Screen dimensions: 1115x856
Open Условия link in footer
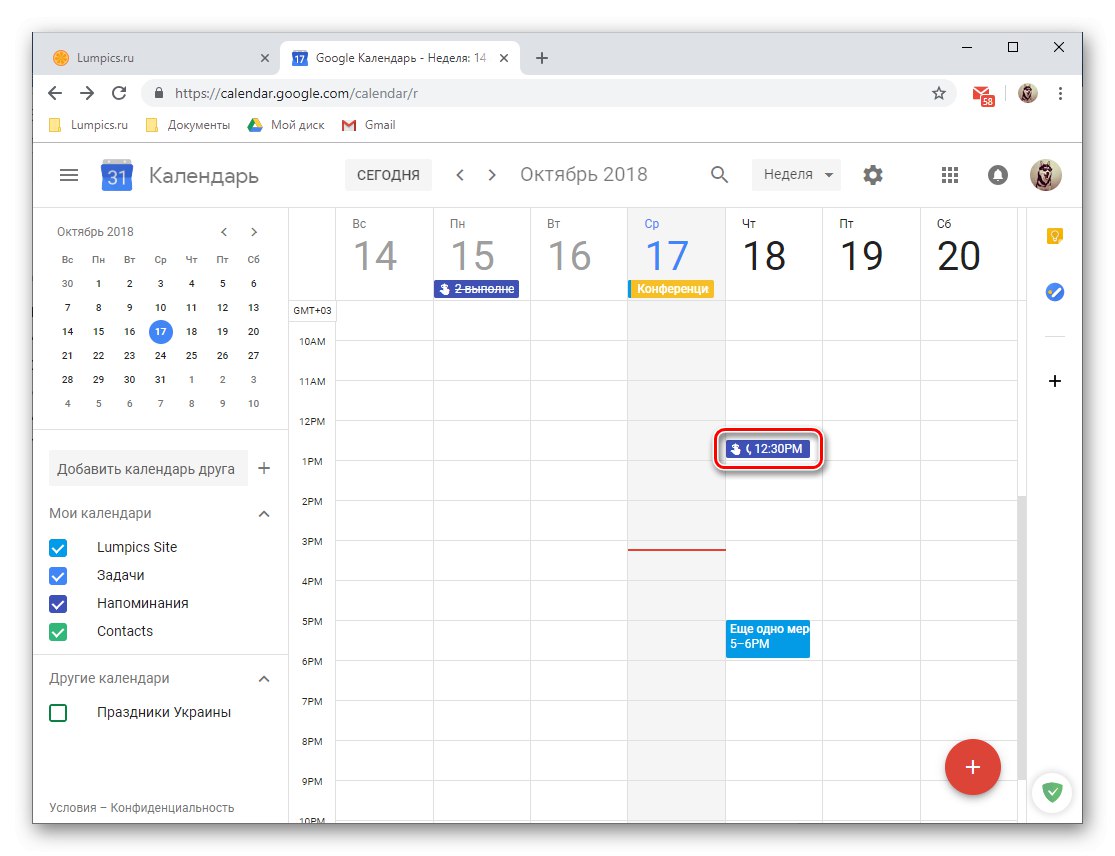(x=73, y=808)
